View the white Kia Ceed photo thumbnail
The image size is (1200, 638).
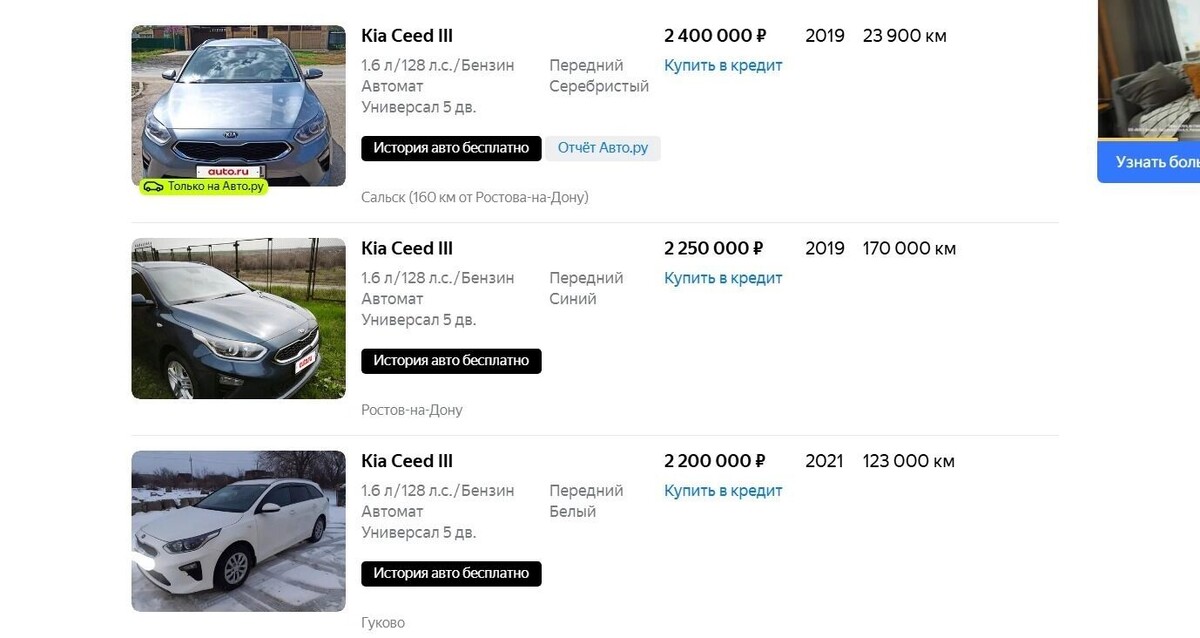(238, 531)
